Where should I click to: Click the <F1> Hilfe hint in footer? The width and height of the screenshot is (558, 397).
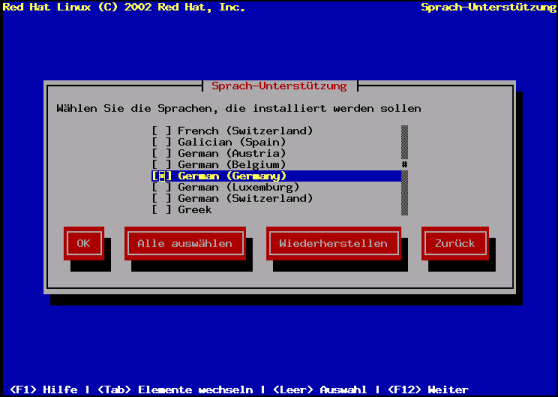click(44, 390)
